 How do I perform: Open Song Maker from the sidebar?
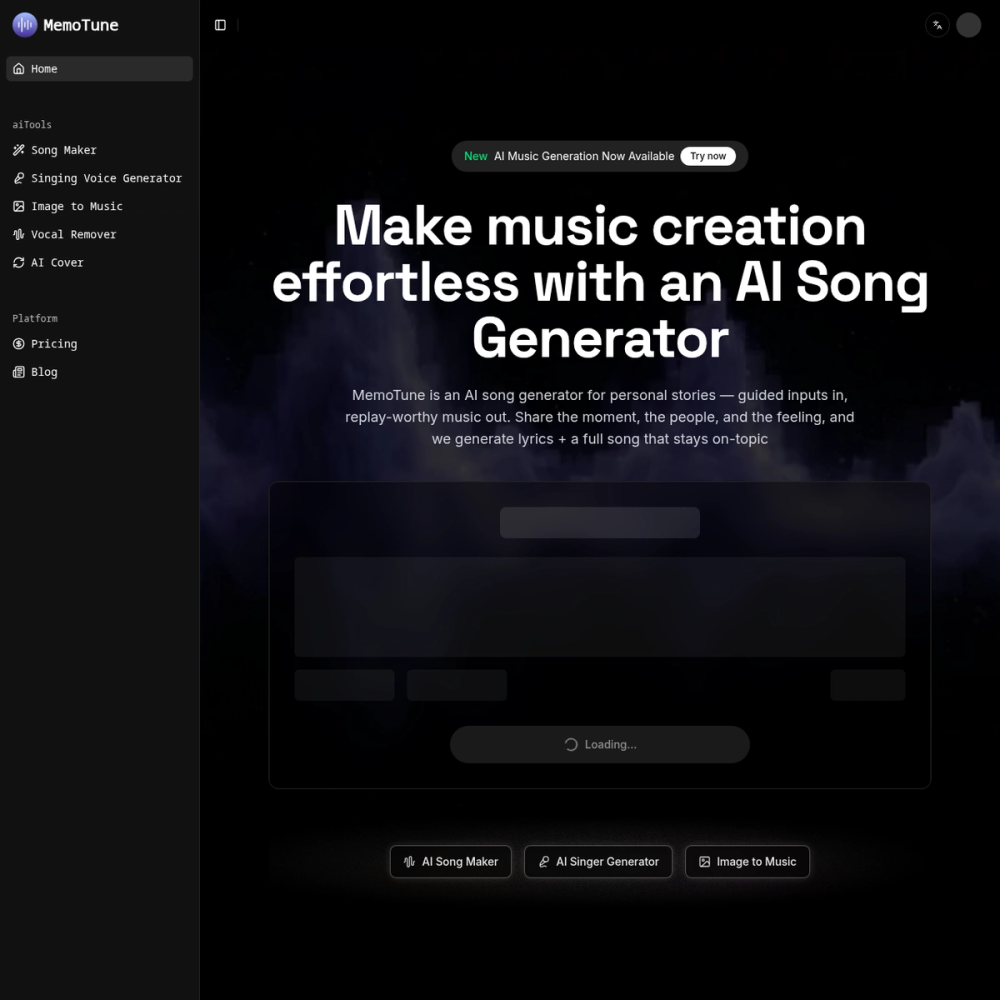pyautogui.click(x=99, y=150)
